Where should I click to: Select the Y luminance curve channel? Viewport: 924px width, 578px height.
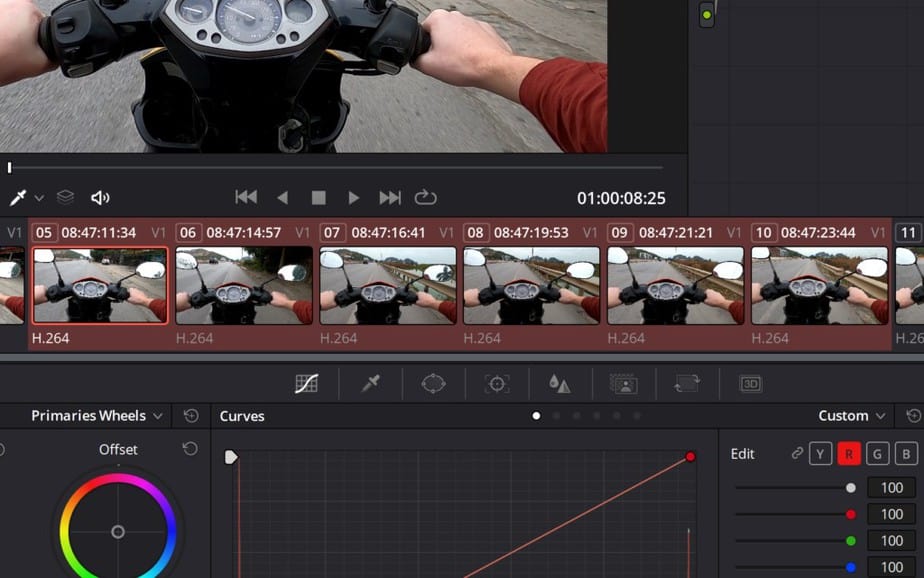pos(820,454)
